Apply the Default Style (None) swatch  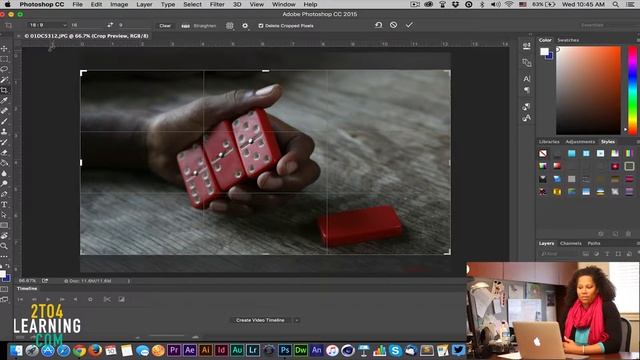point(542,153)
